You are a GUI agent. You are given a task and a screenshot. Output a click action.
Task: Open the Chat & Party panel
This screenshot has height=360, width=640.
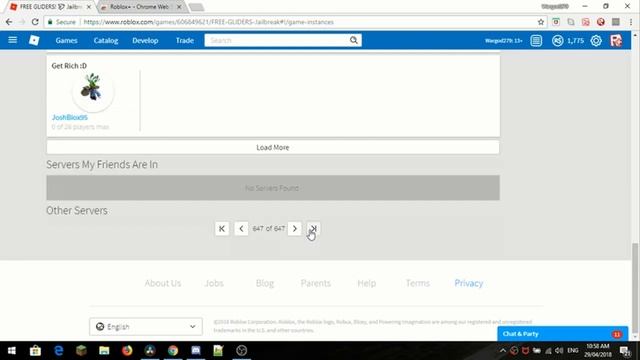[562, 334]
